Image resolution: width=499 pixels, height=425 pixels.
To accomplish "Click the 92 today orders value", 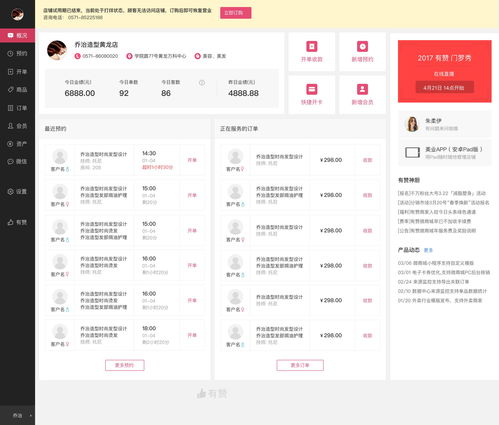I will tap(124, 93).
